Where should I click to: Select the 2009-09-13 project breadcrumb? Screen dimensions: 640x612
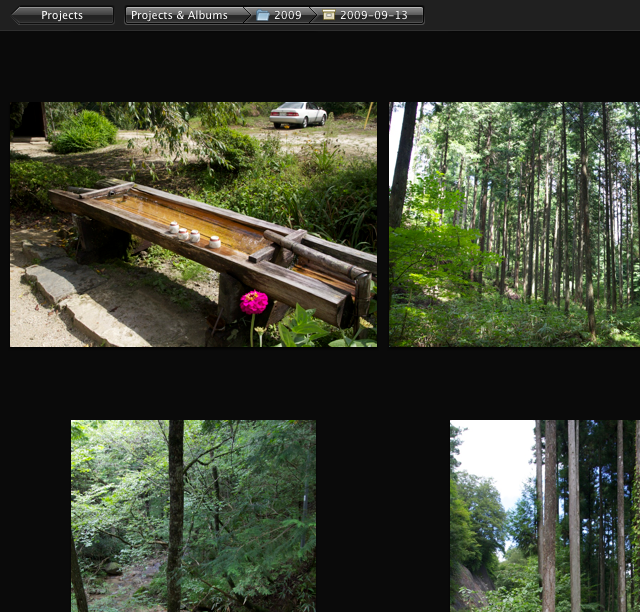pyautogui.click(x=369, y=16)
